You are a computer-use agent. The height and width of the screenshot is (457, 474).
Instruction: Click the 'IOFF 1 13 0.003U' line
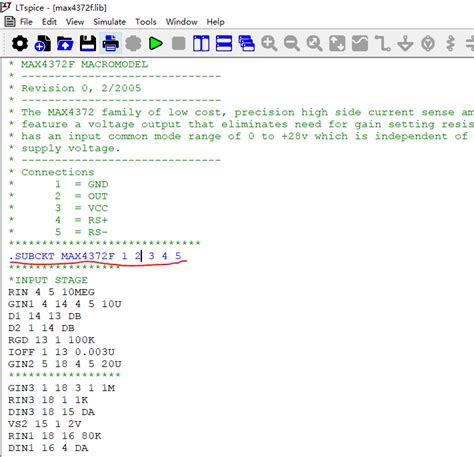pos(61,352)
